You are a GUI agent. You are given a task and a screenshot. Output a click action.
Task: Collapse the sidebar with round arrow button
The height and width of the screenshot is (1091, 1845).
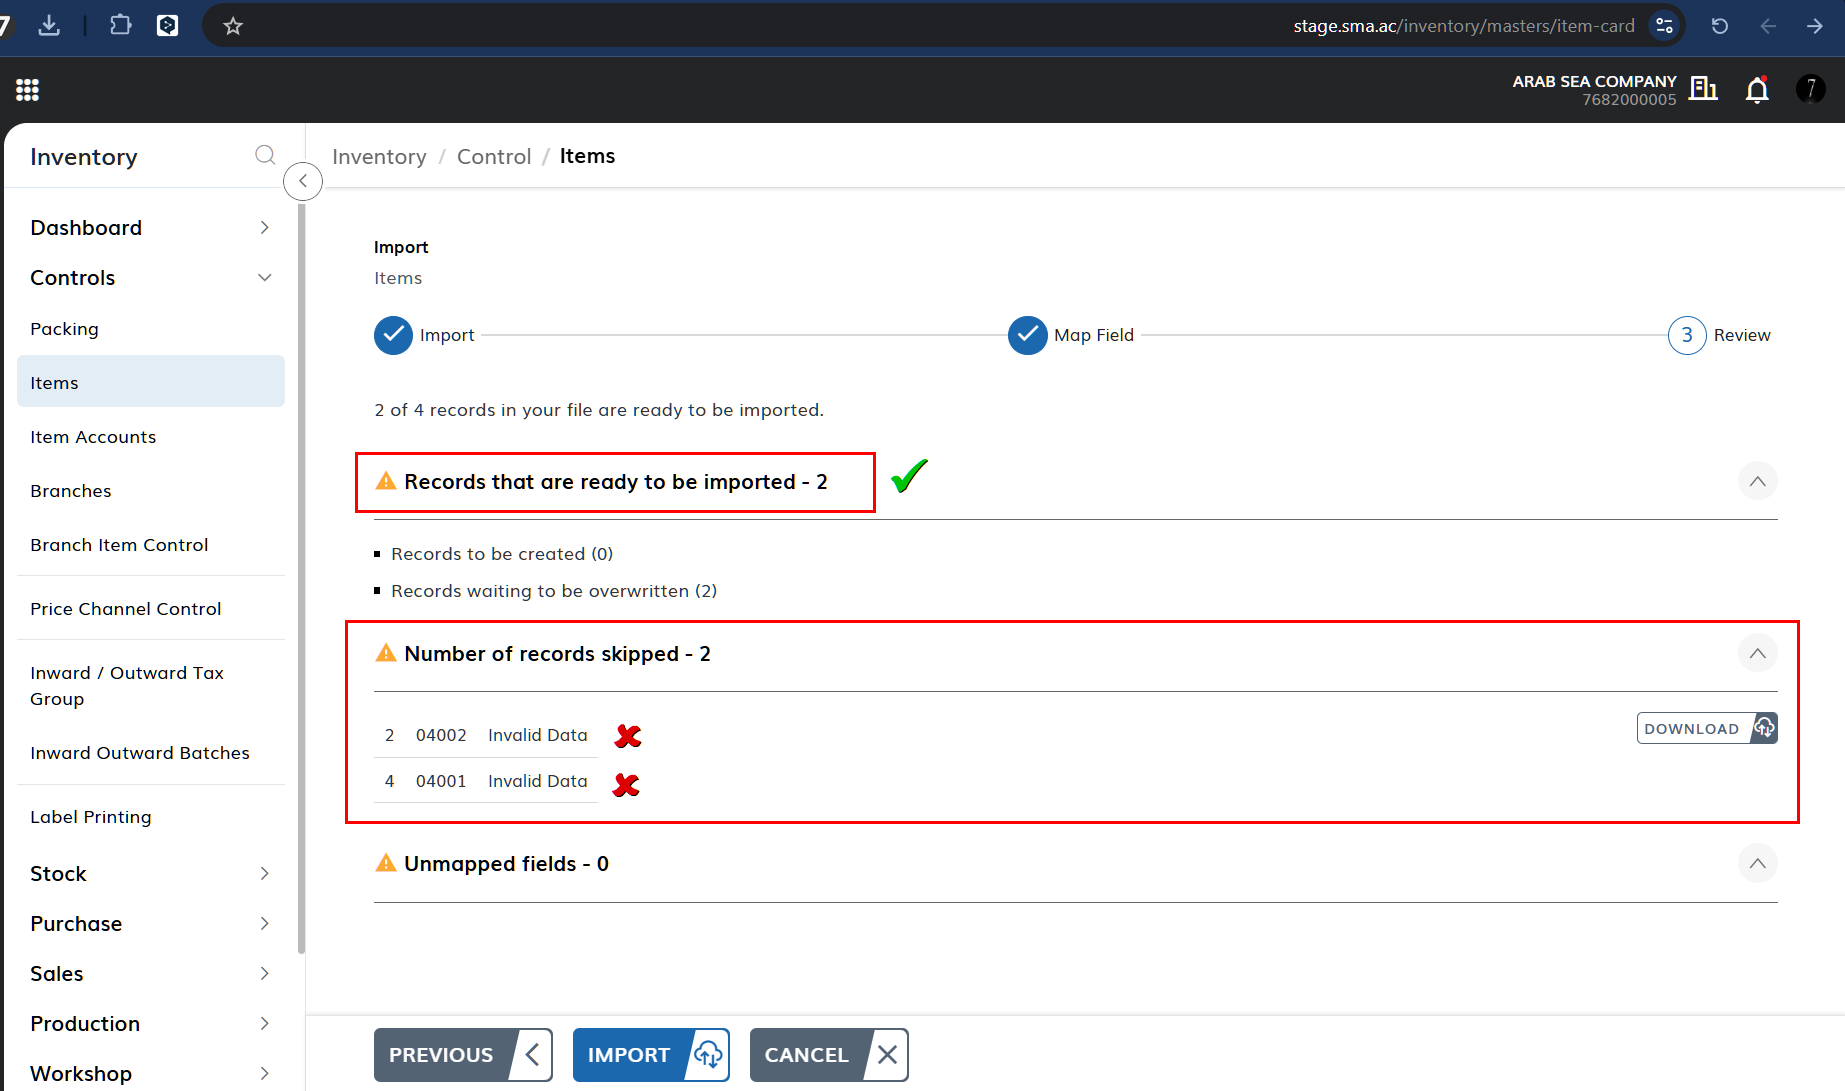(x=303, y=181)
